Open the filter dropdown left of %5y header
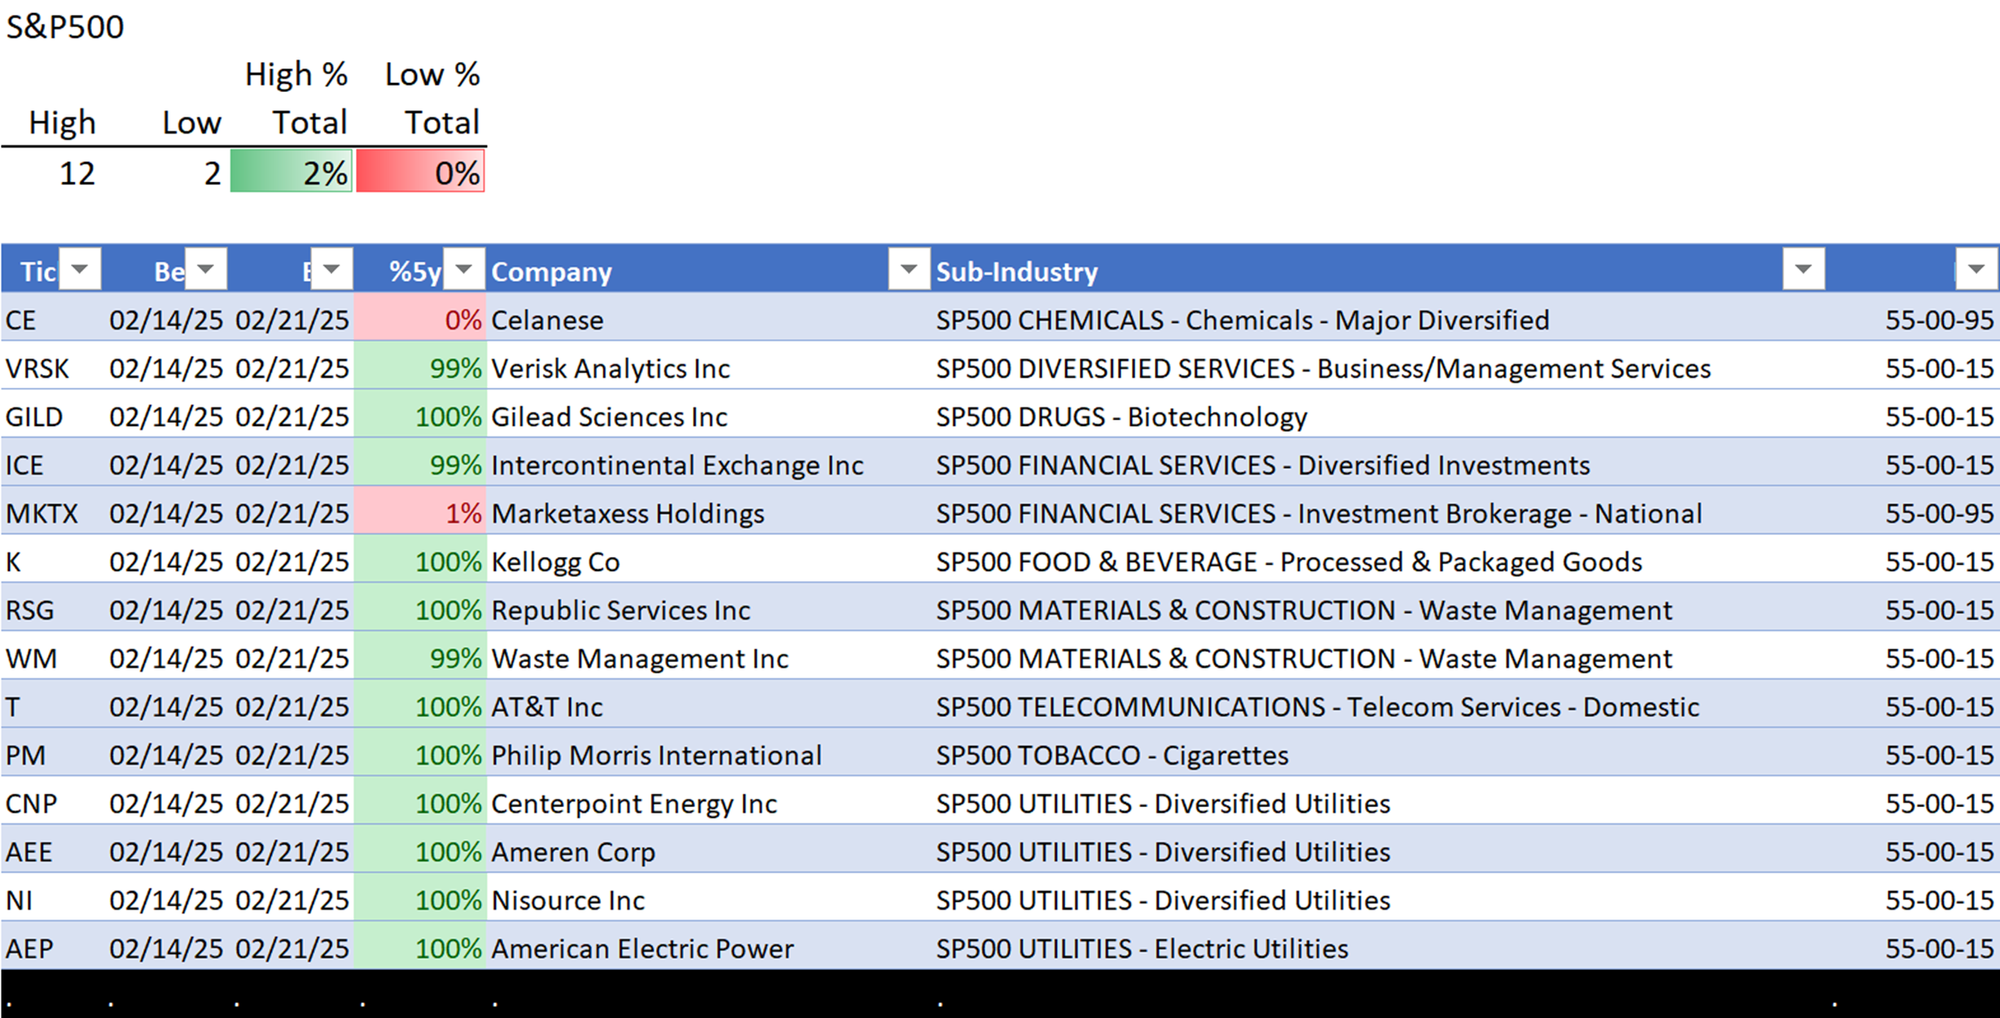The height and width of the screenshot is (1018, 2000). coord(332,269)
